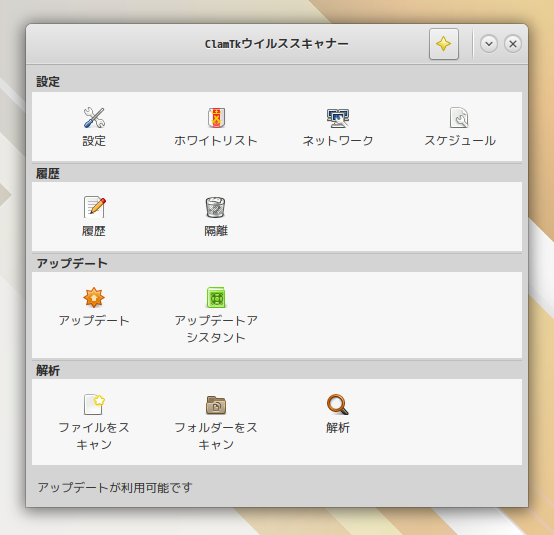
Task: Click the 履歴 section header label
Action: pos(48,174)
